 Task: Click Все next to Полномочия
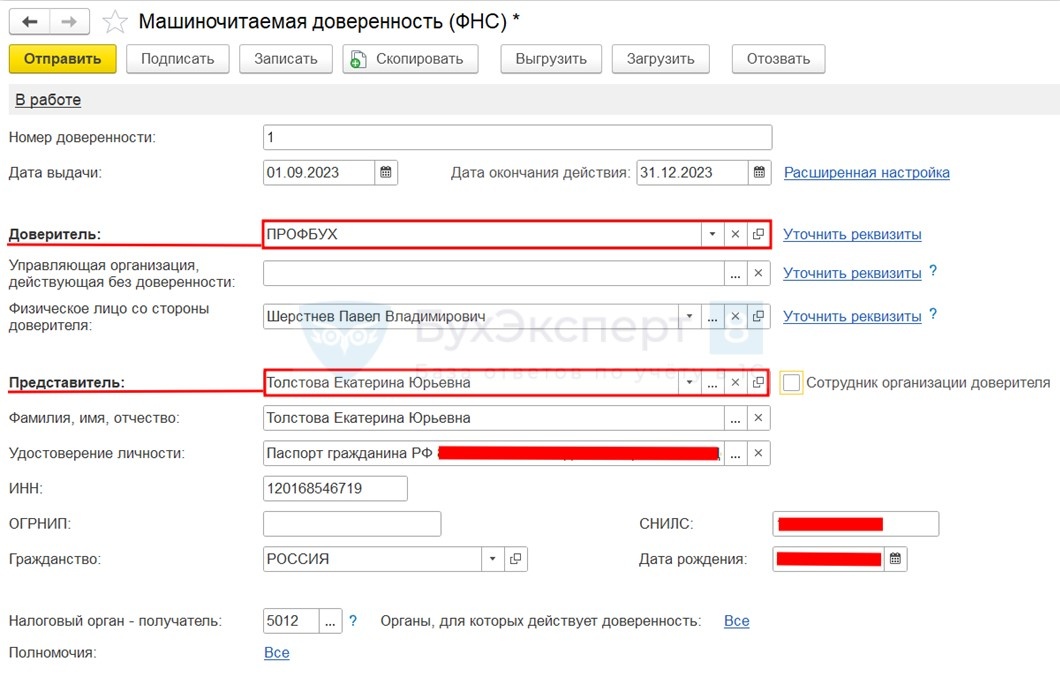(276, 652)
